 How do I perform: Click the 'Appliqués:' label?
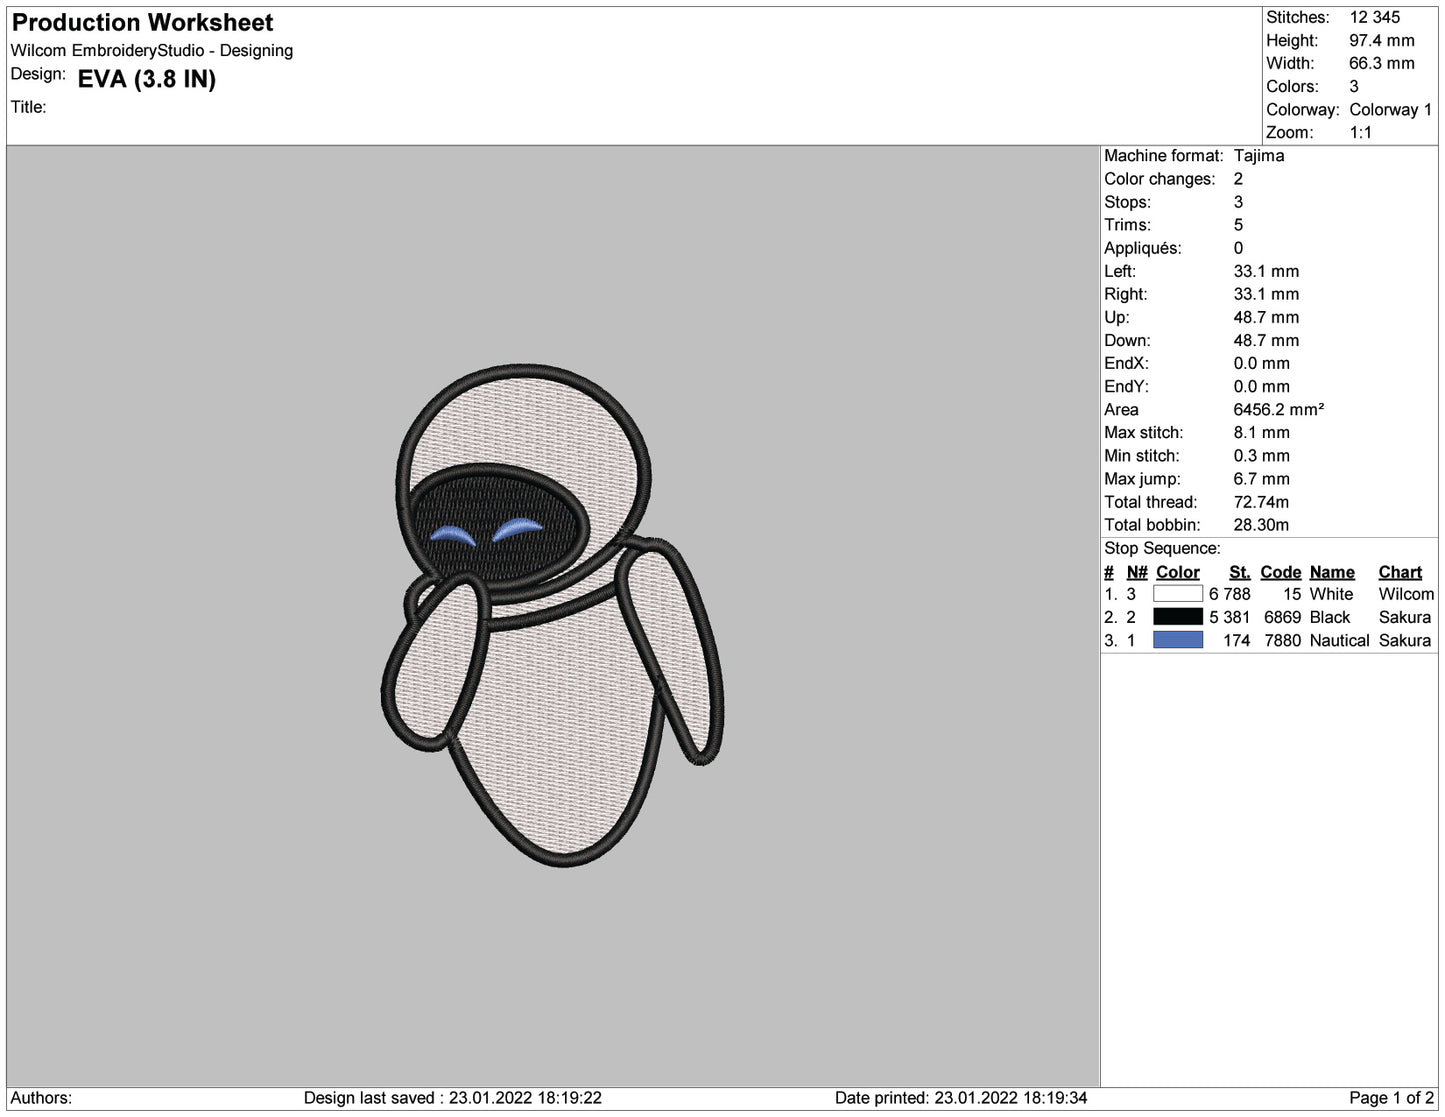(x=1142, y=248)
